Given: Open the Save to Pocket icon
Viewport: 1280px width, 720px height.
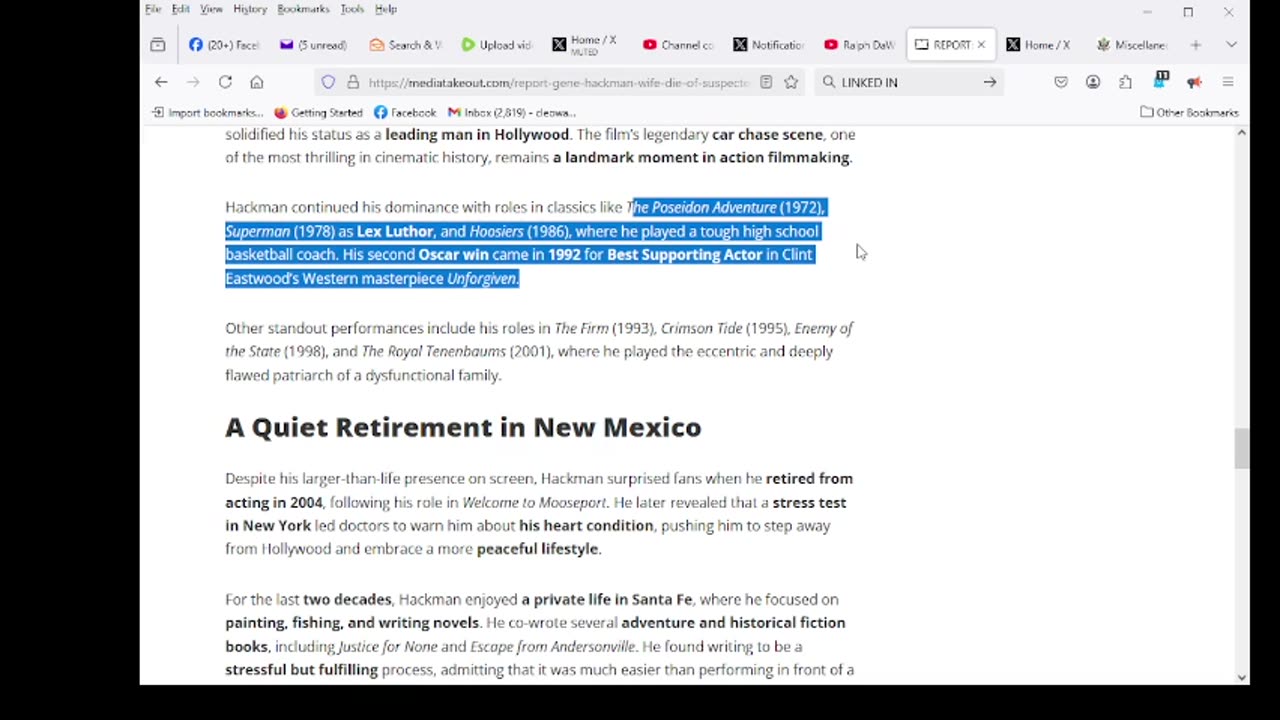Looking at the screenshot, I should [x=1061, y=82].
